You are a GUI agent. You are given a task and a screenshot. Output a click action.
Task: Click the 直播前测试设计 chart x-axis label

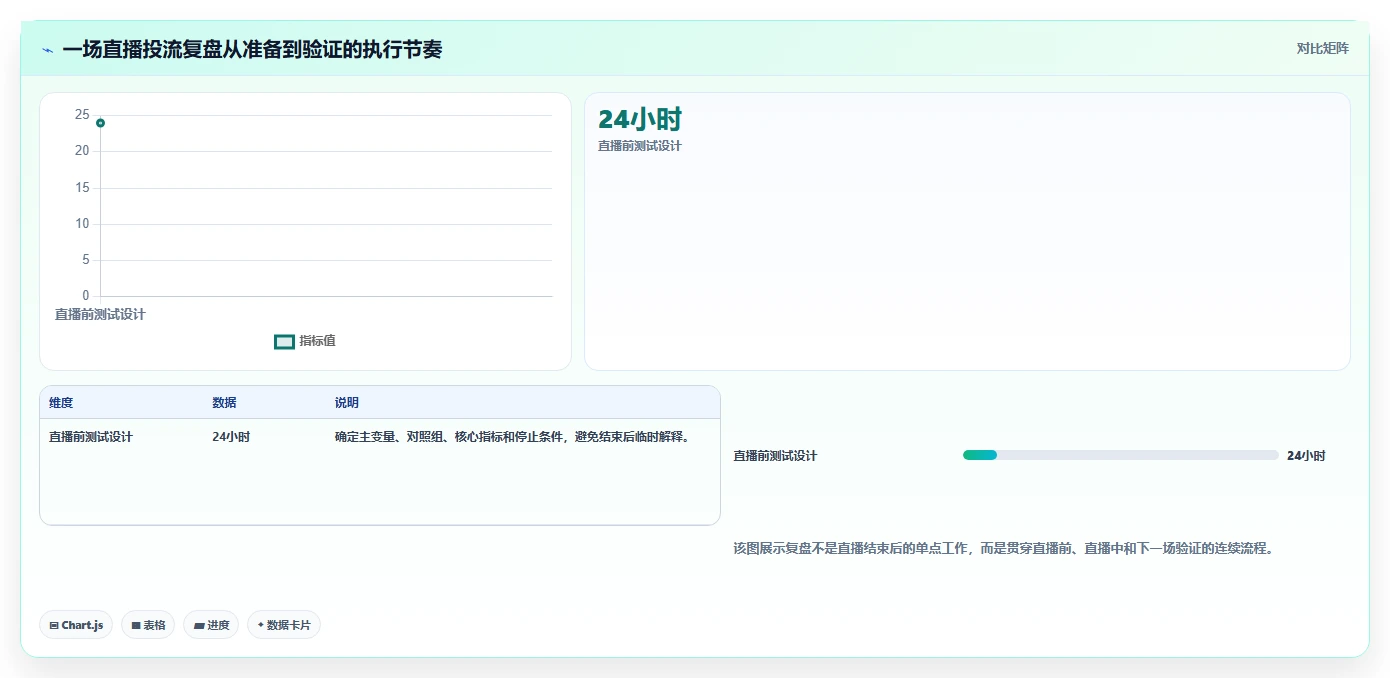(x=100, y=314)
